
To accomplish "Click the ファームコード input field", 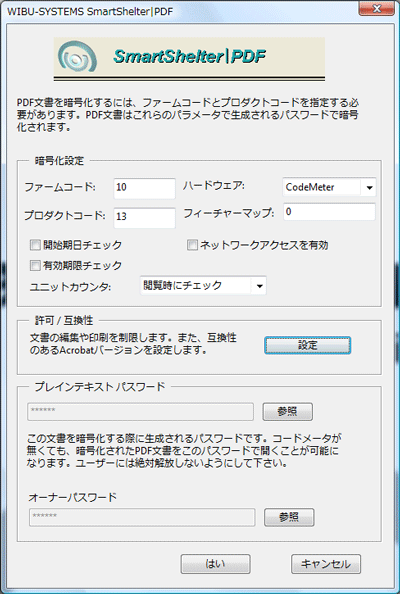I will click(x=144, y=188).
